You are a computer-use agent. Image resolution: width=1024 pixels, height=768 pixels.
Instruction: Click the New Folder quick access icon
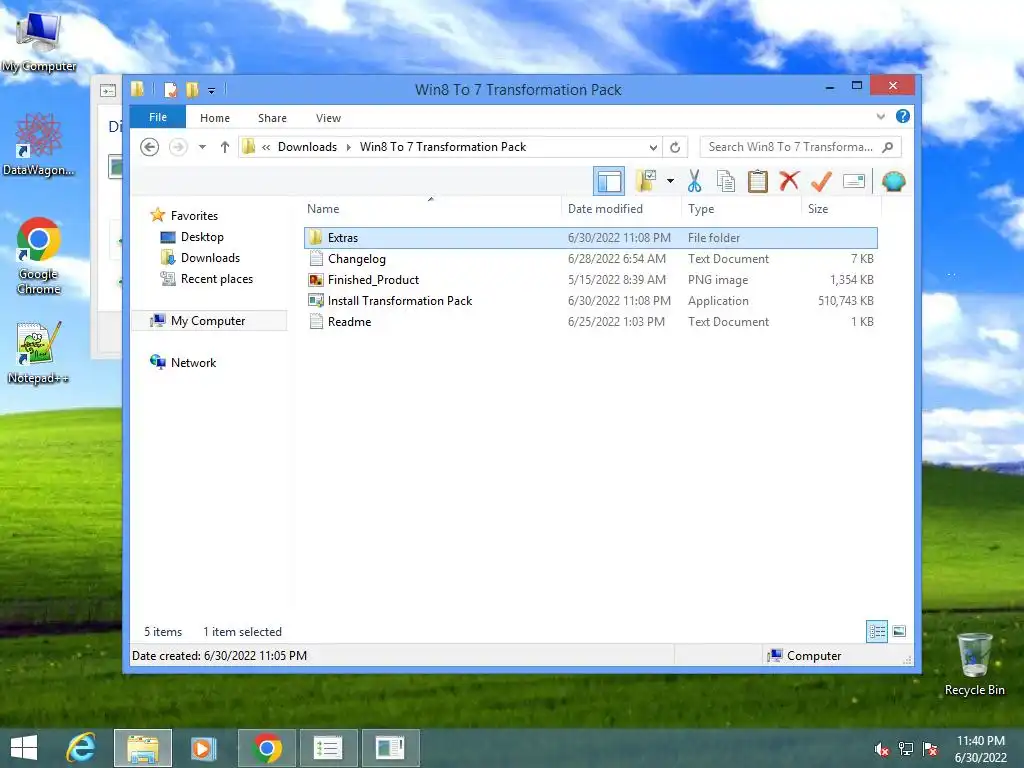[192, 89]
